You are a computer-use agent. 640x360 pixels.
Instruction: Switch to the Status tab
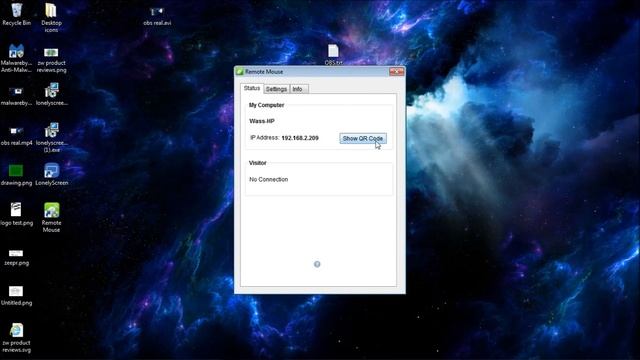tap(252, 88)
